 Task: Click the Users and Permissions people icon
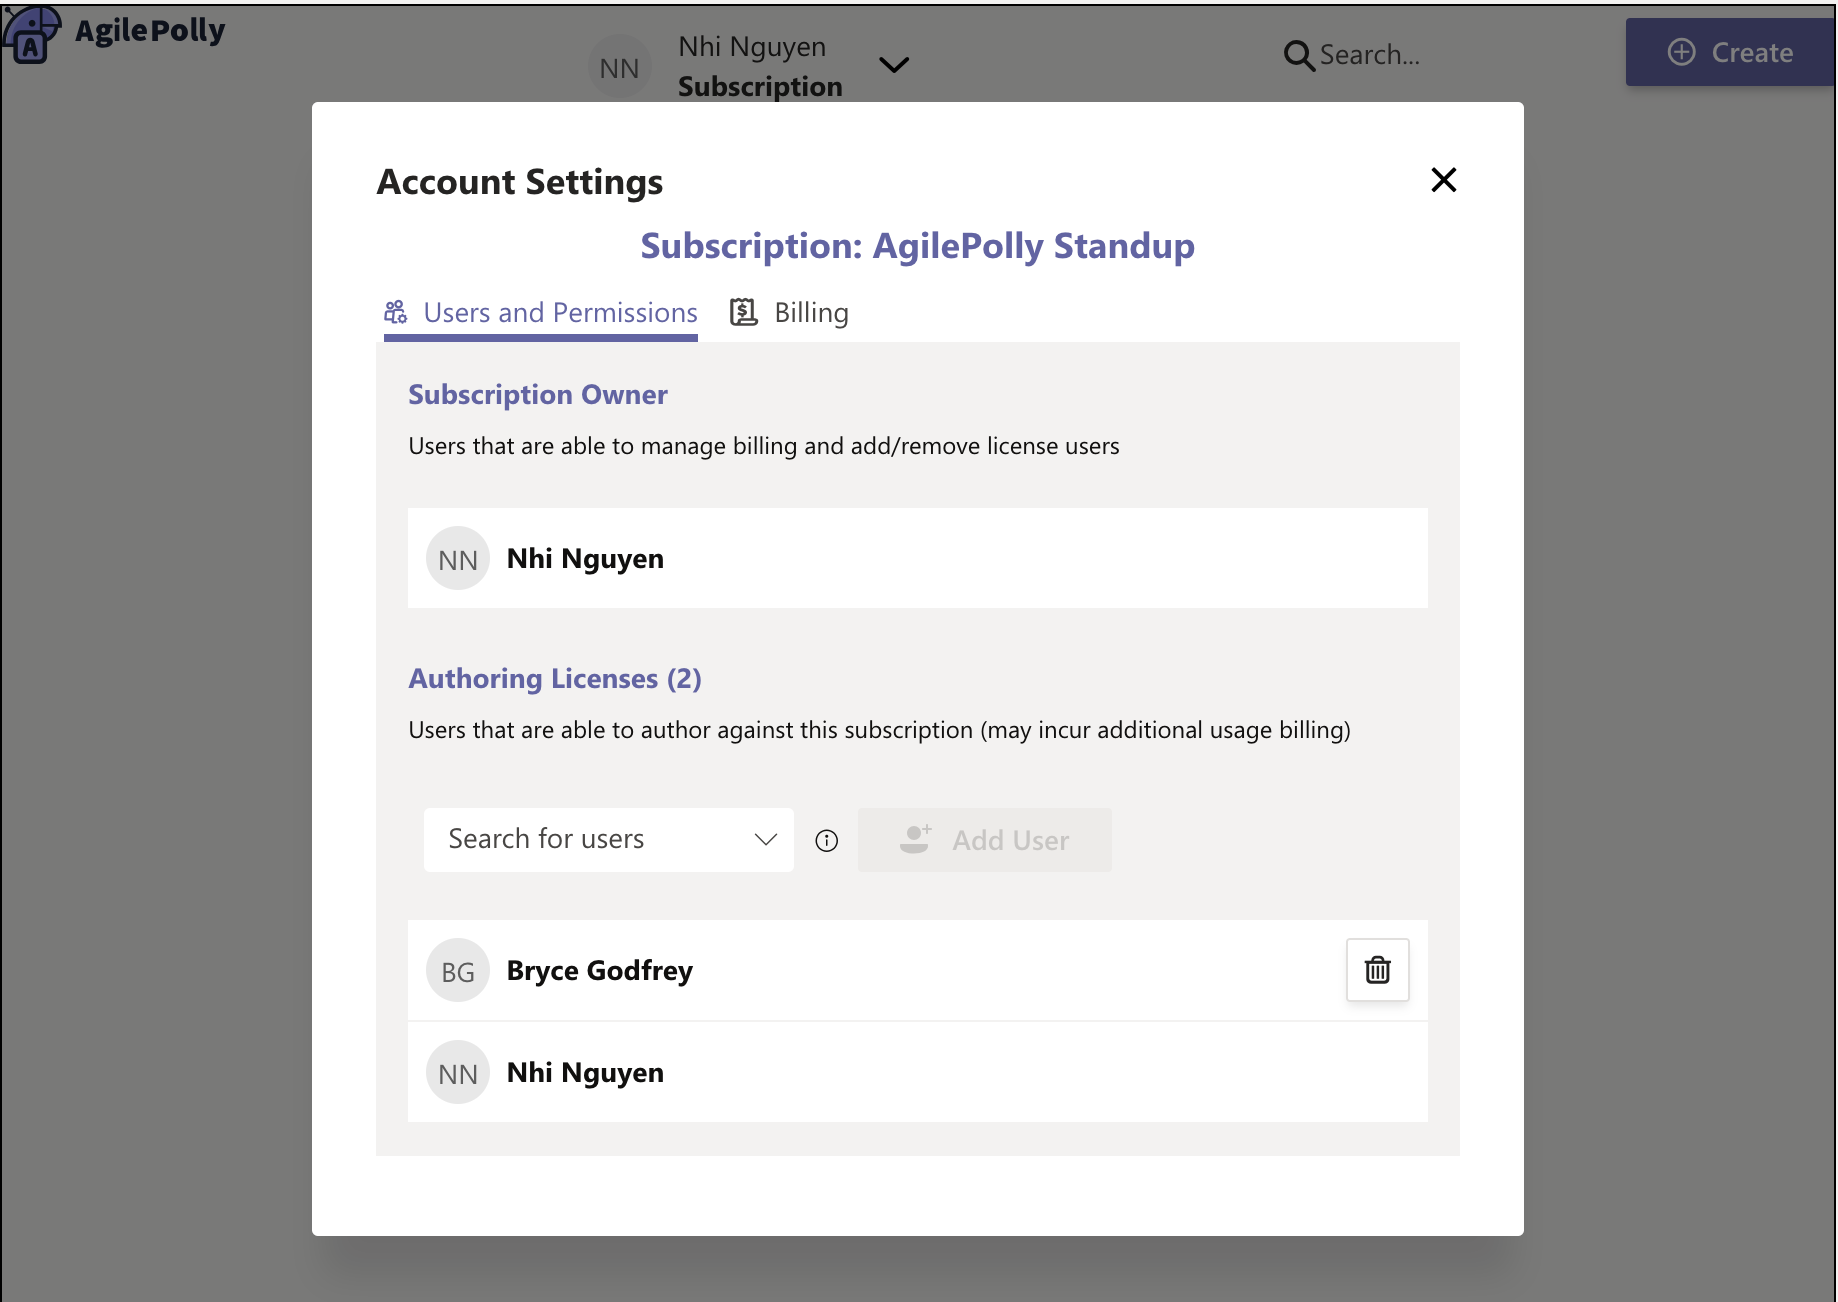coord(396,312)
